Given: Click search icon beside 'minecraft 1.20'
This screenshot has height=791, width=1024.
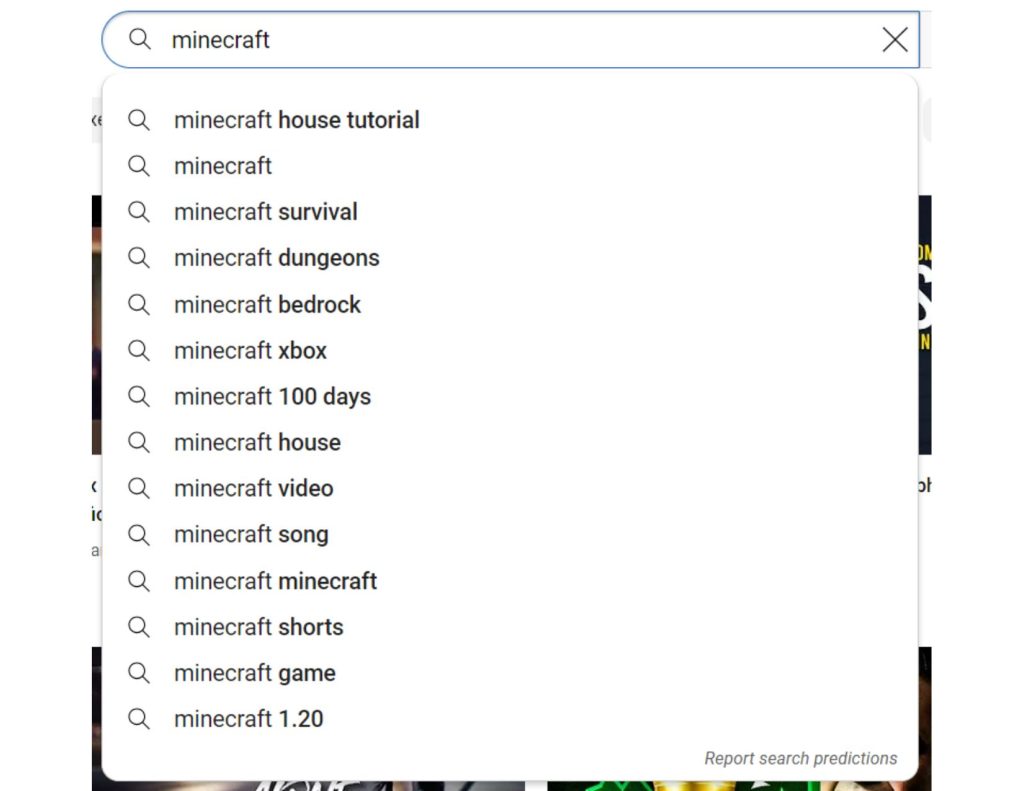Looking at the screenshot, I should [x=138, y=719].
